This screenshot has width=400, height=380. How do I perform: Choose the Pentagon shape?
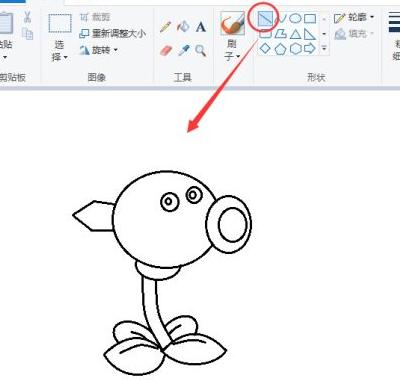280,49
